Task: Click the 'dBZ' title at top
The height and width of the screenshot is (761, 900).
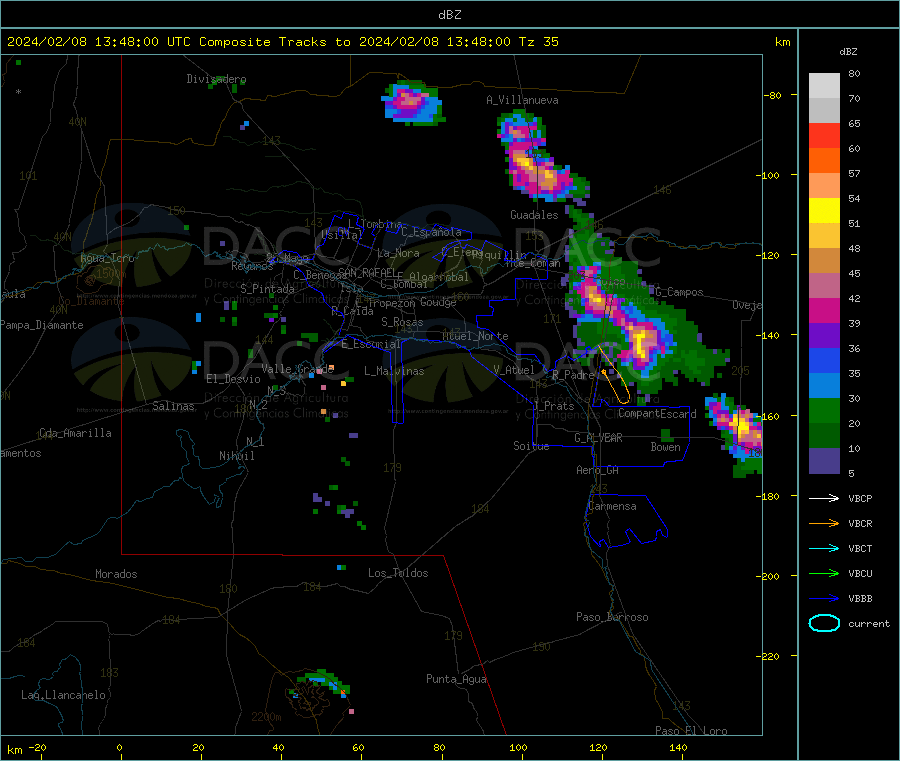Action: coord(449,15)
